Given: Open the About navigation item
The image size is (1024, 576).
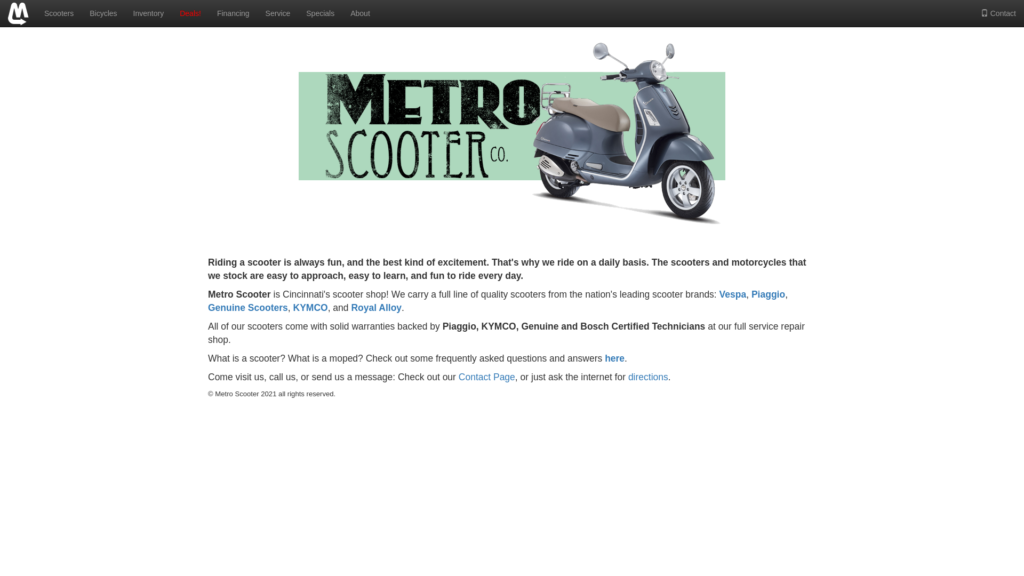Looking at the screenshot, I should (x=360, y=14).
